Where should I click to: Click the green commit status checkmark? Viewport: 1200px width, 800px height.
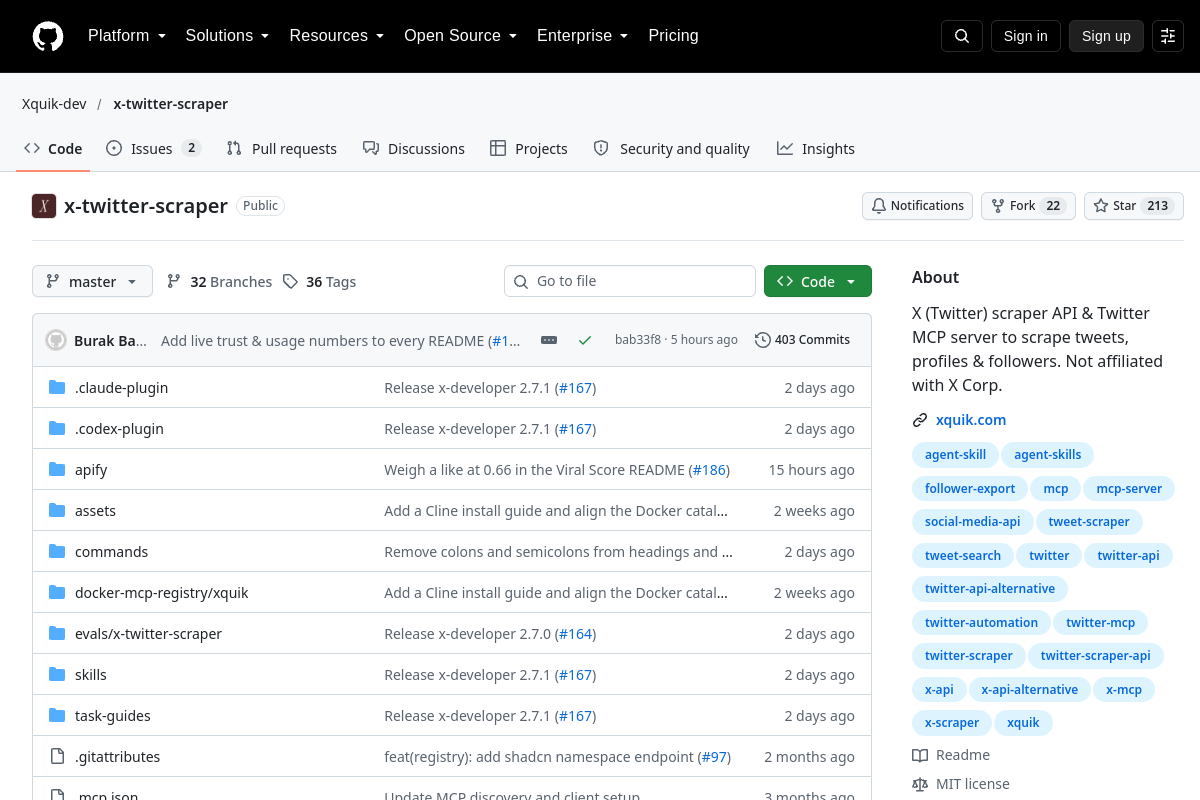coord(585,340)
